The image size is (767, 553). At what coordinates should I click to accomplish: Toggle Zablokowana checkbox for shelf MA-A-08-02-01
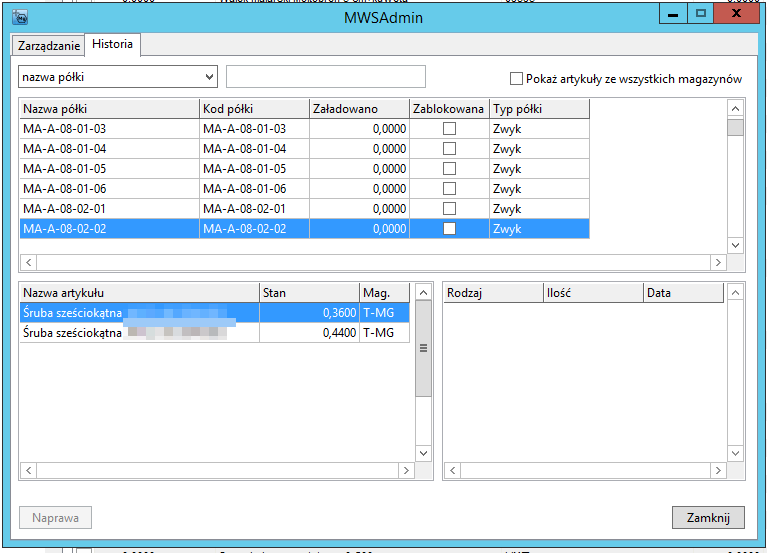[449, 209]
